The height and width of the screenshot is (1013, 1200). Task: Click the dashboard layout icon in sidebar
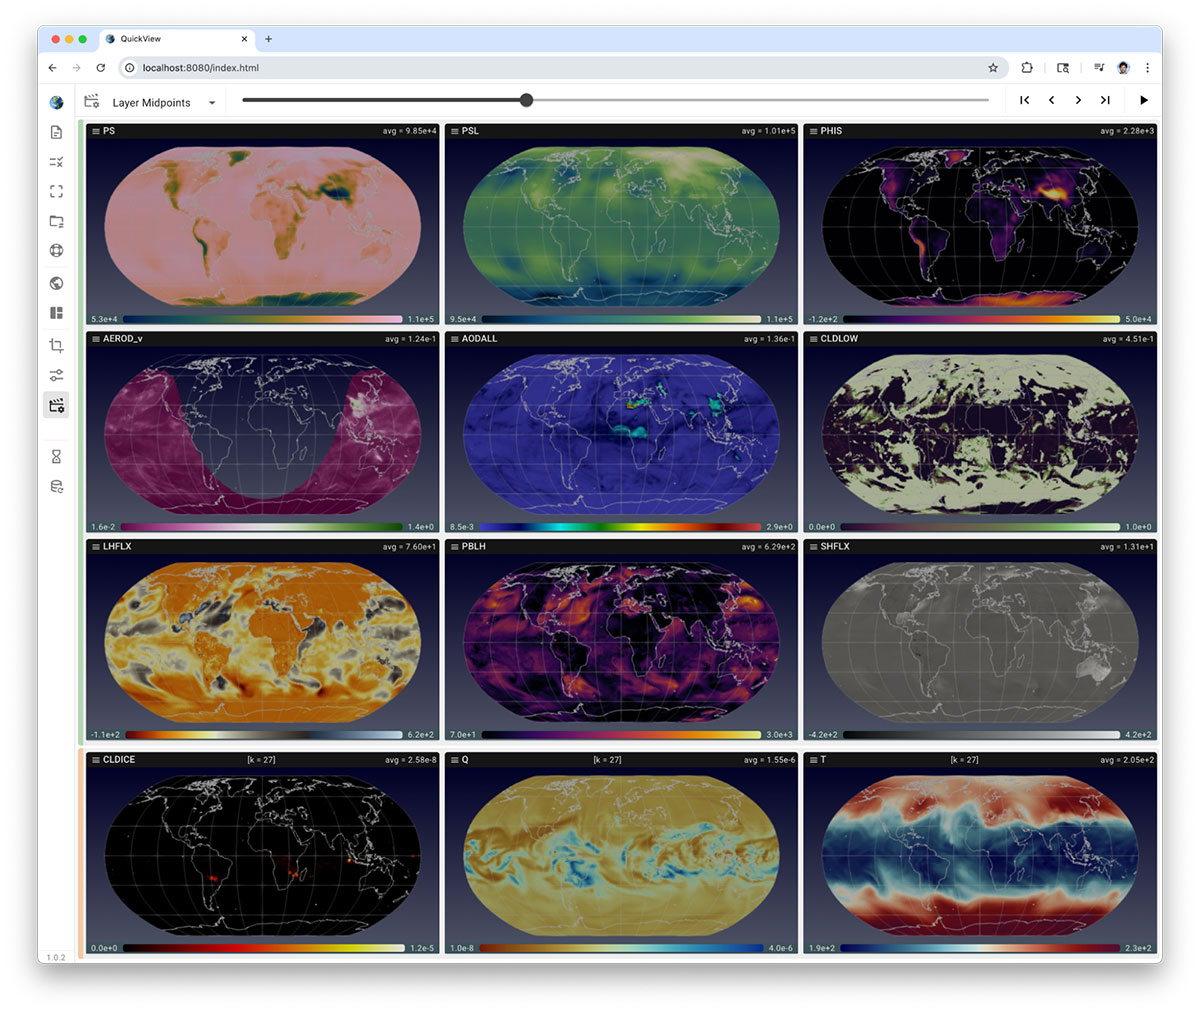click(x=56, y=313)
